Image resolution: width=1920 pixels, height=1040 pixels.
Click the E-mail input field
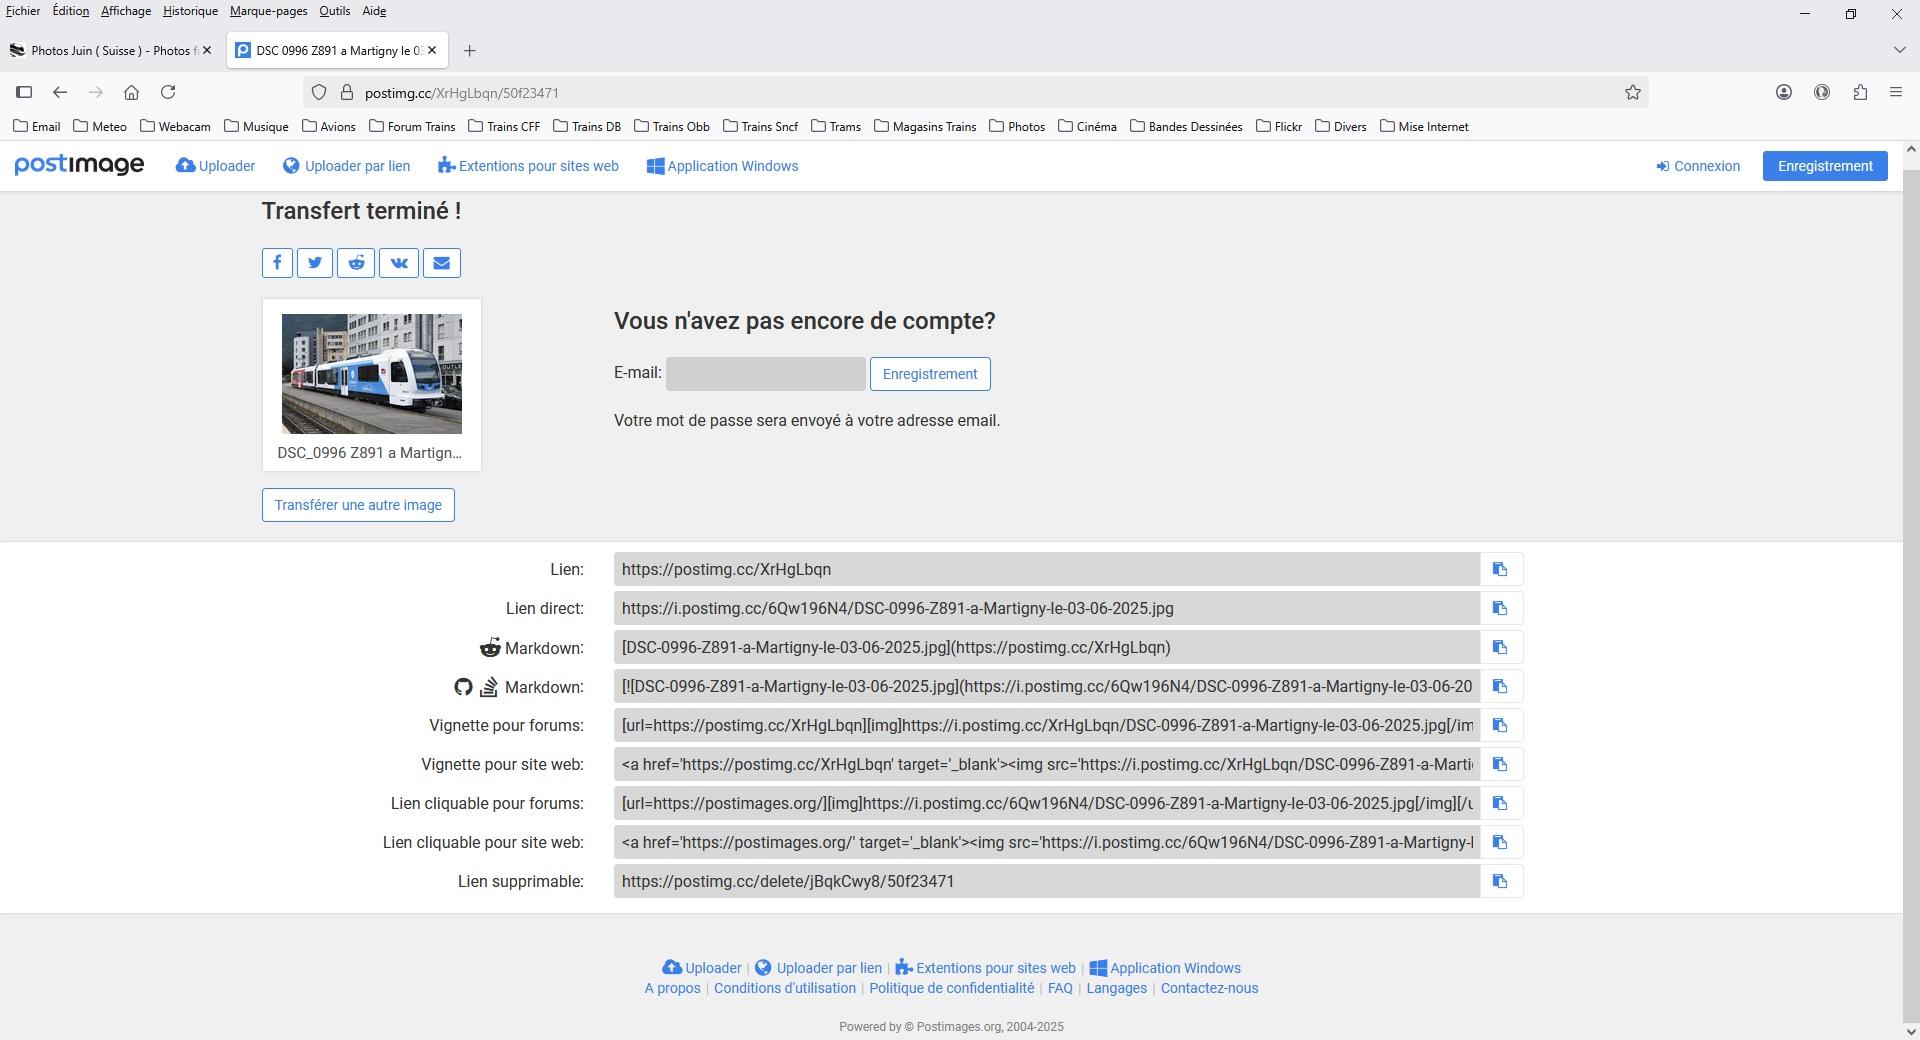[766, 374]
